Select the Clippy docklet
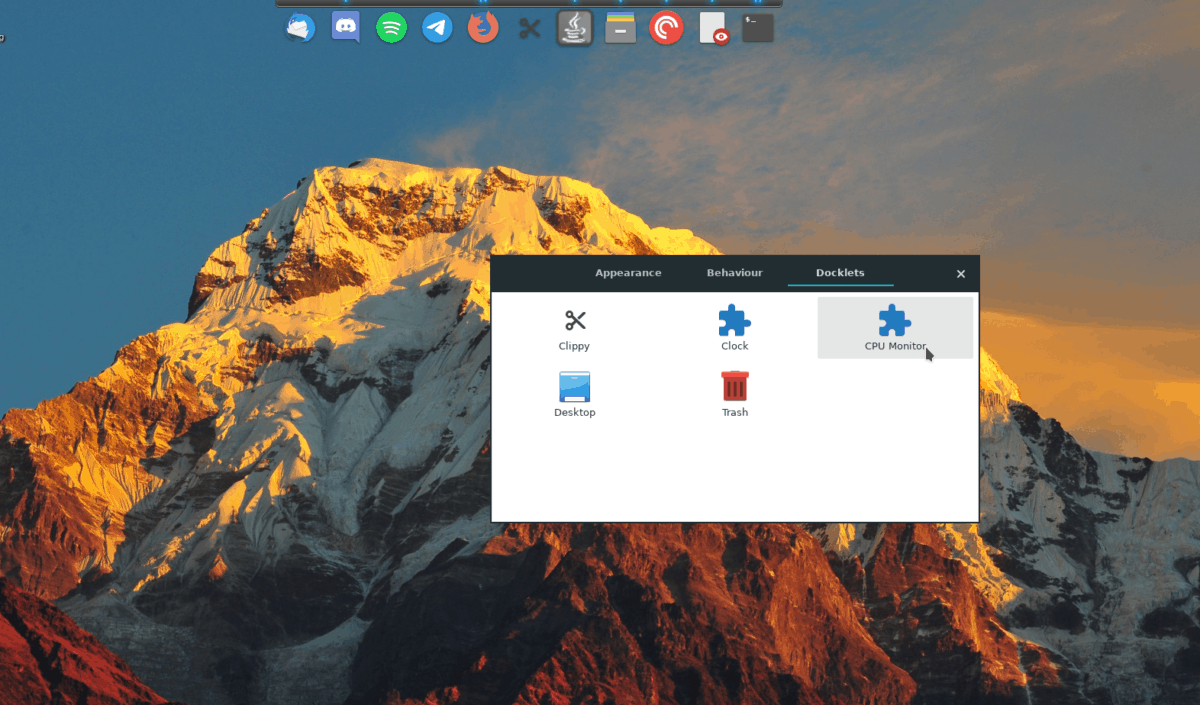 click(x=575, y=328)
